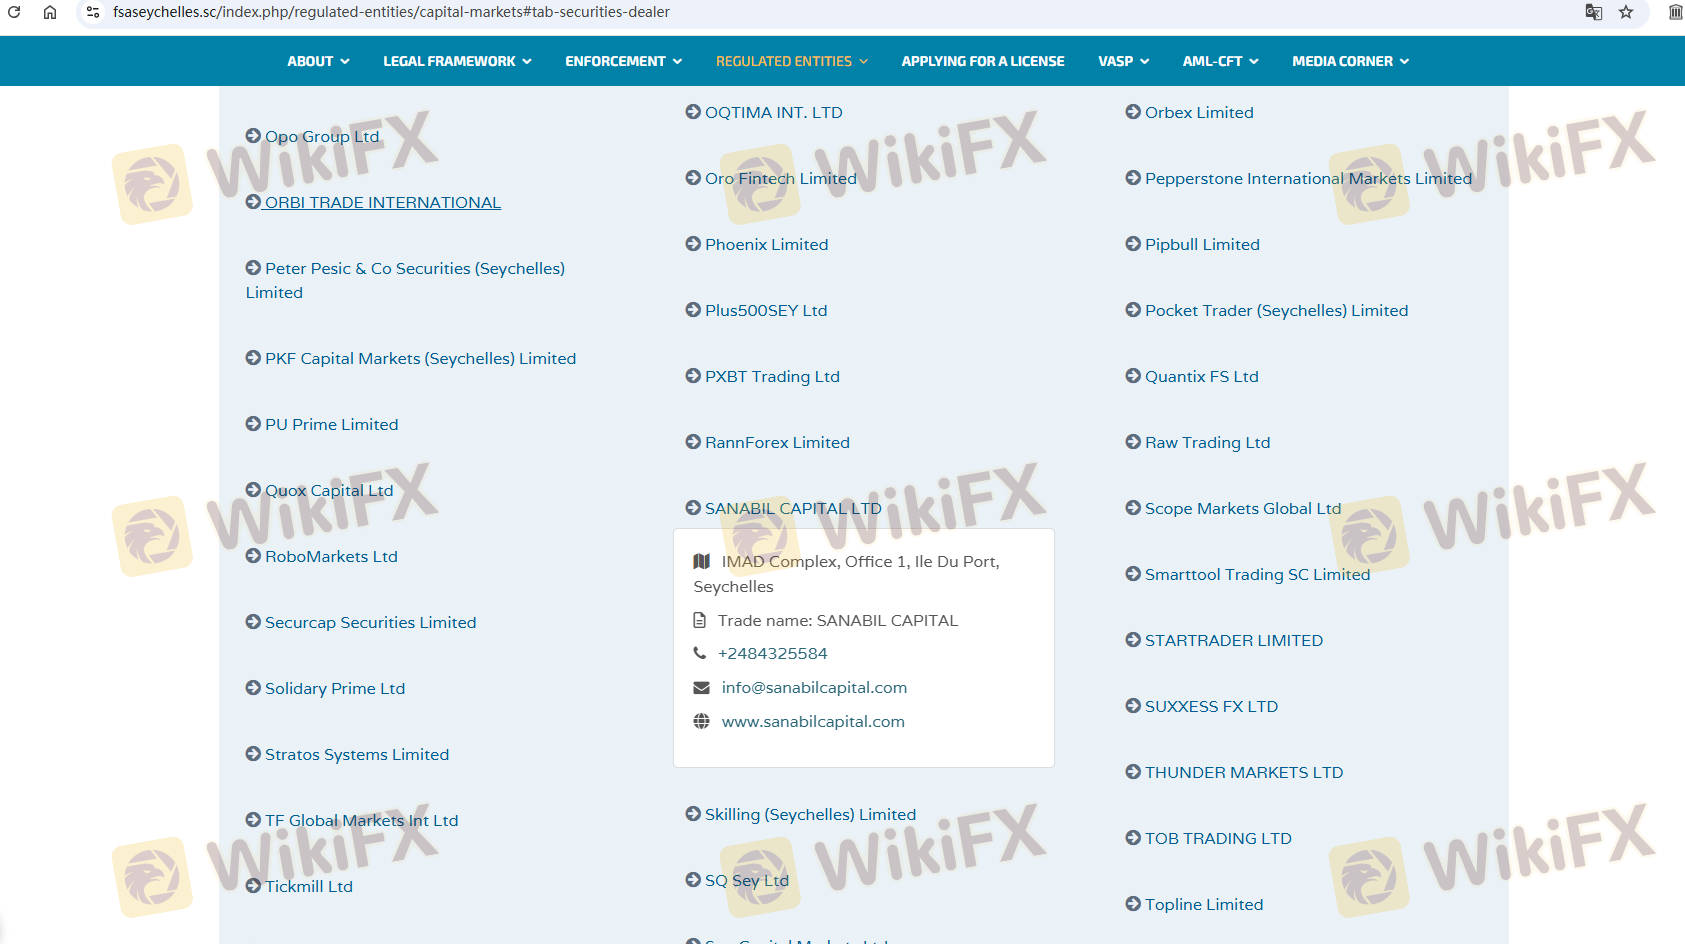Viewport: 1685px width, 944px height.
Task: Expand the Plus500SEY Ltd entry
Action: coord(757,310)
